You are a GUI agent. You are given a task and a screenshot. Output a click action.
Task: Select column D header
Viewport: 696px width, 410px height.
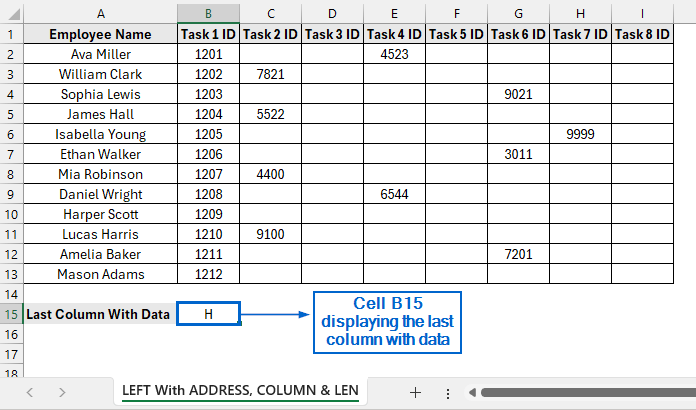click(x=332, y=14)
